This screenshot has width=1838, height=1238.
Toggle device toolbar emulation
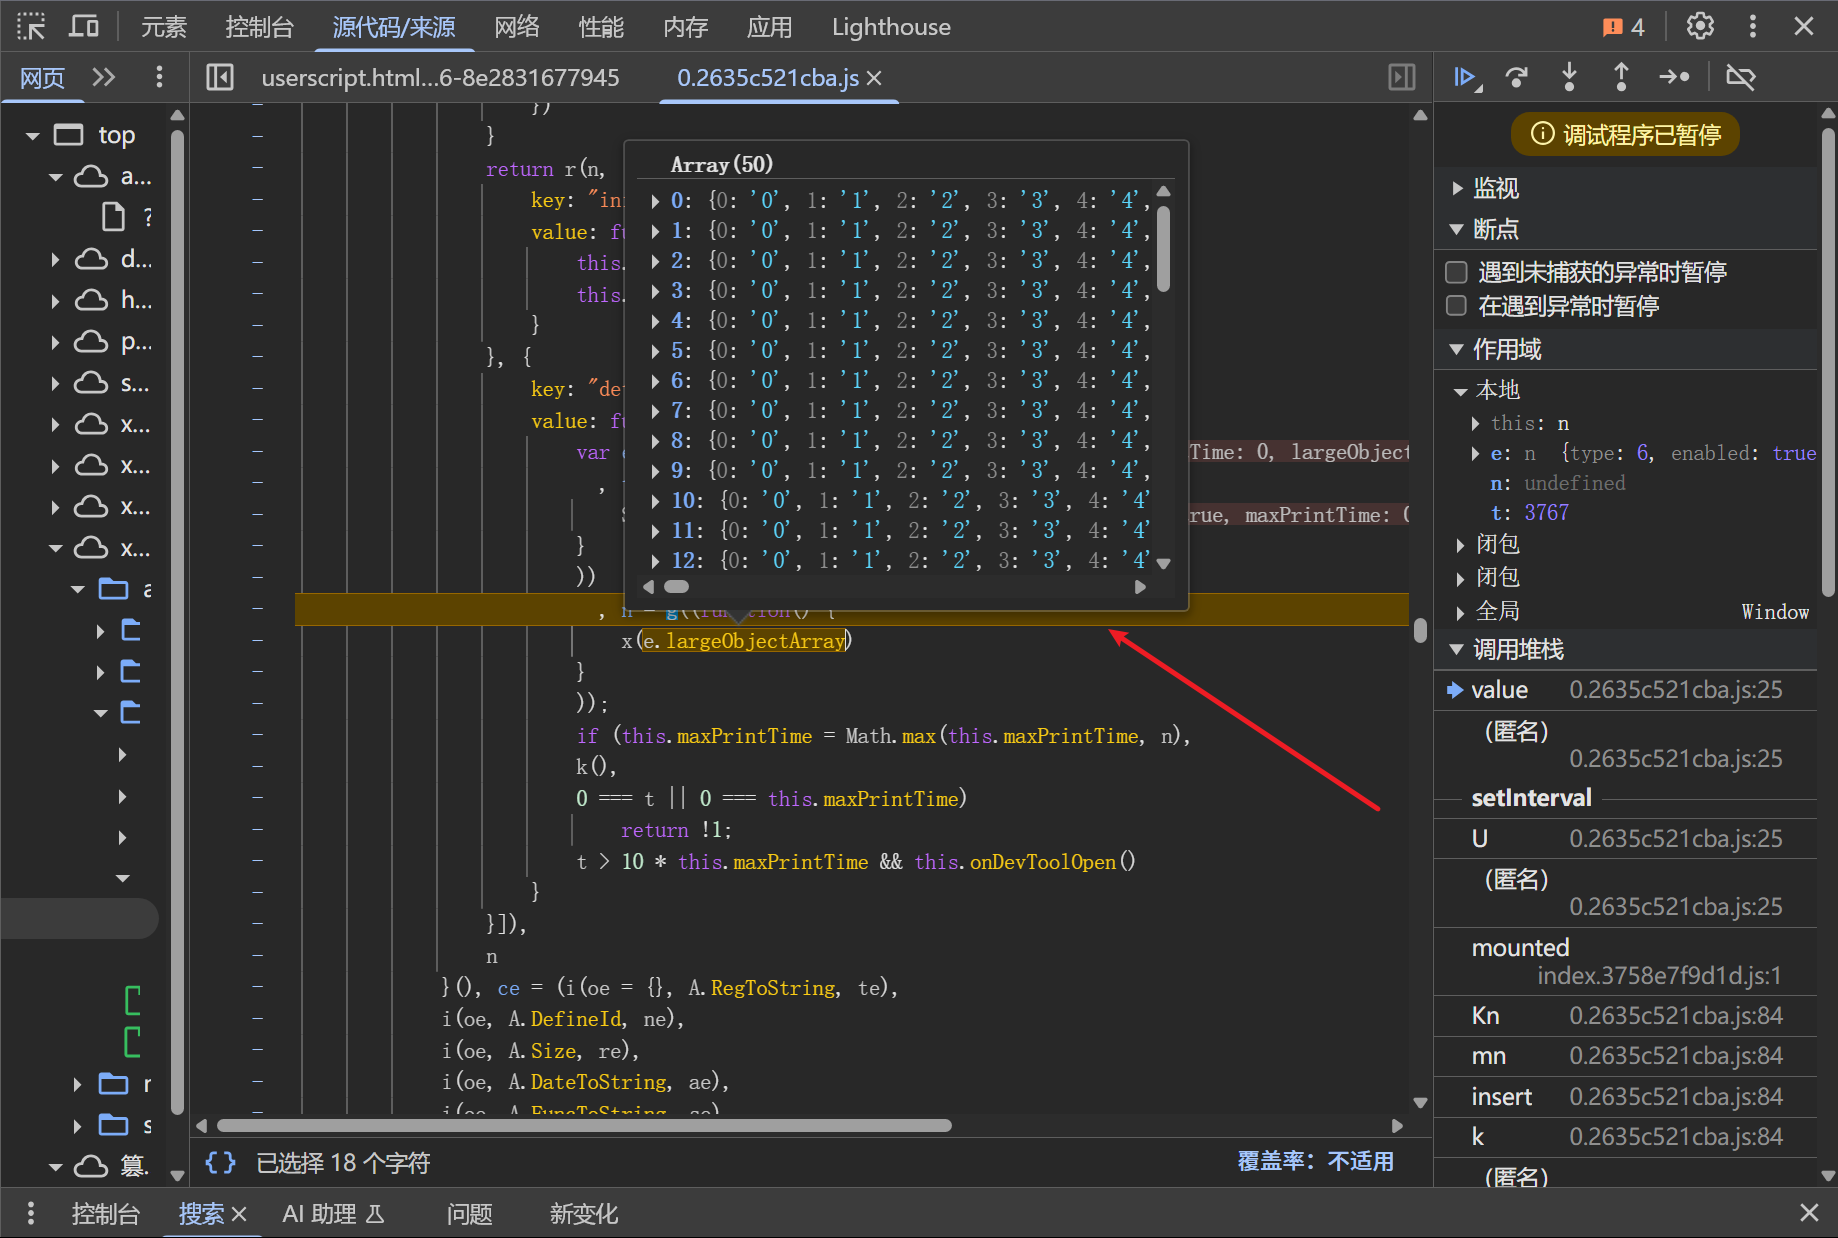pos(84,27)
